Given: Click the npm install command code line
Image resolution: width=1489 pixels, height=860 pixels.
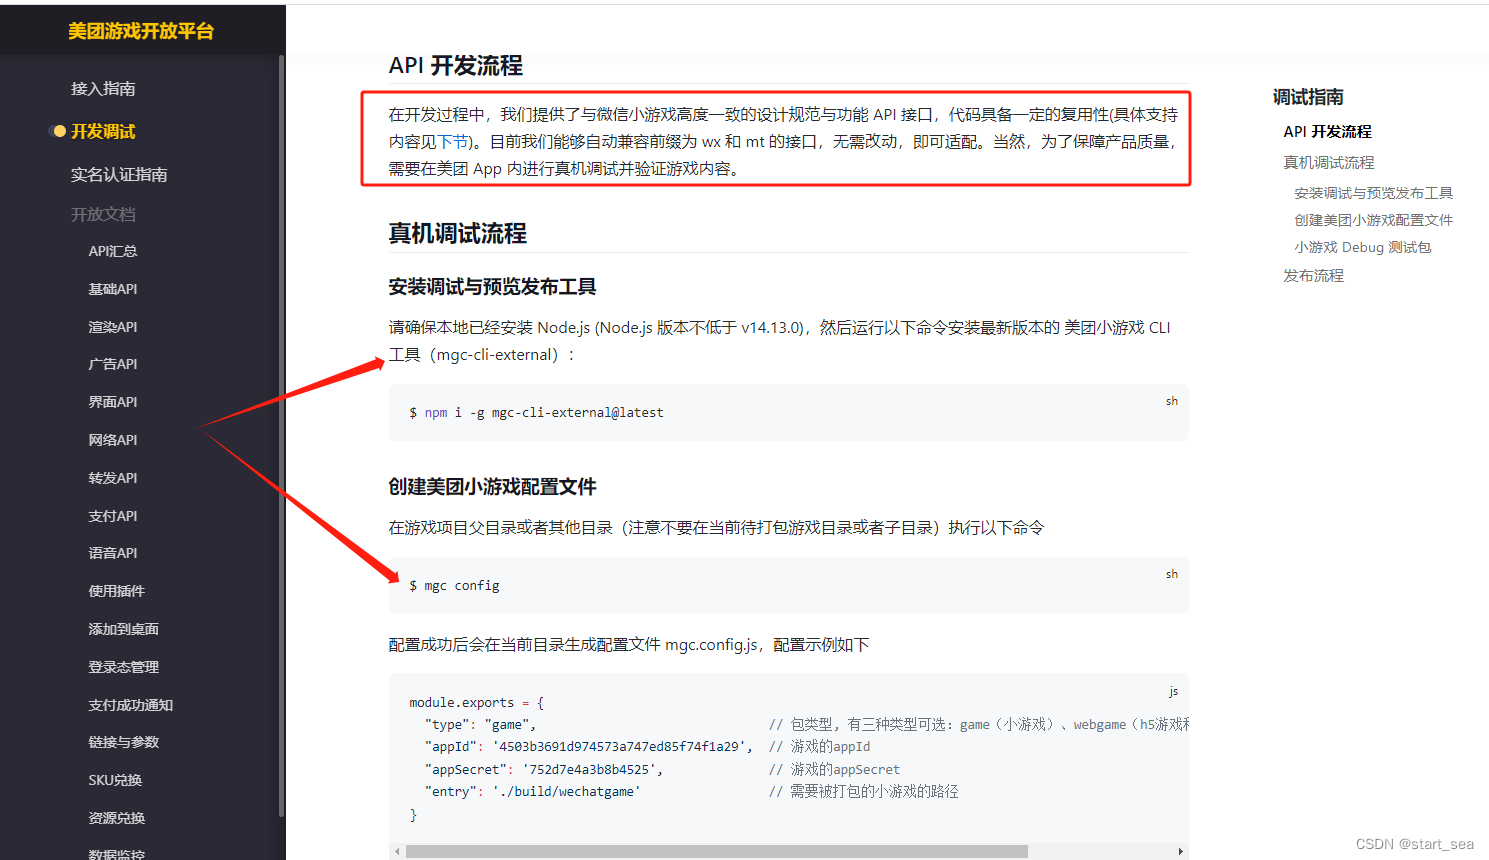Looking at the screenshot, I should pos(536,412).
